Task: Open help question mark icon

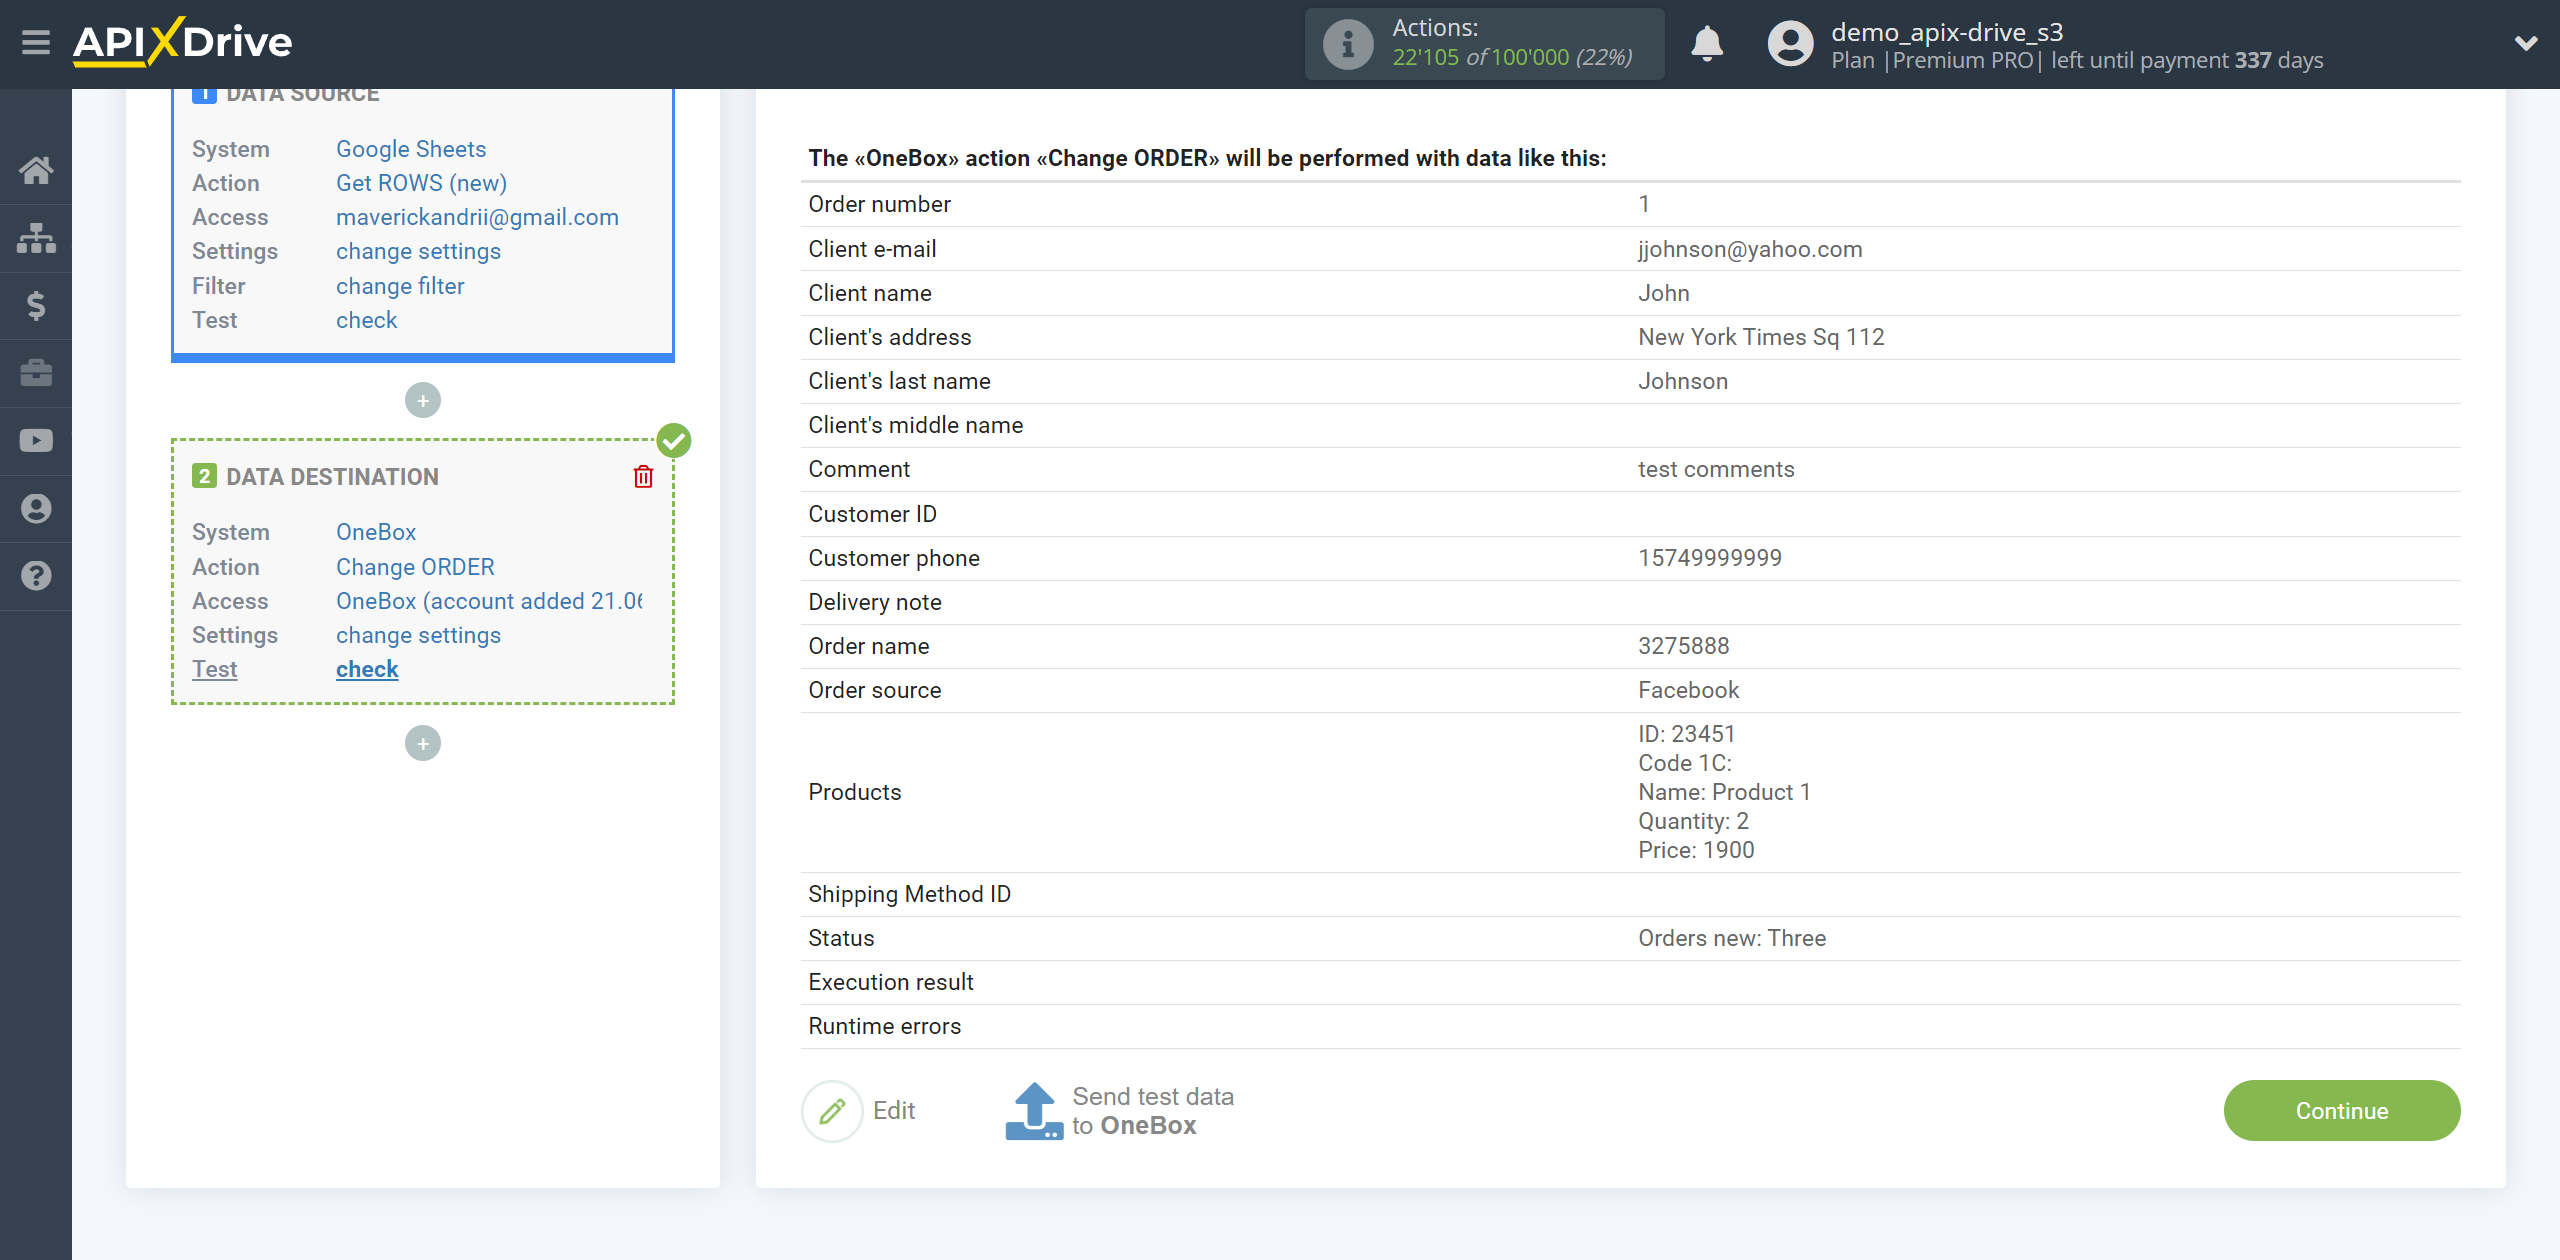Action: click(36, 576)
